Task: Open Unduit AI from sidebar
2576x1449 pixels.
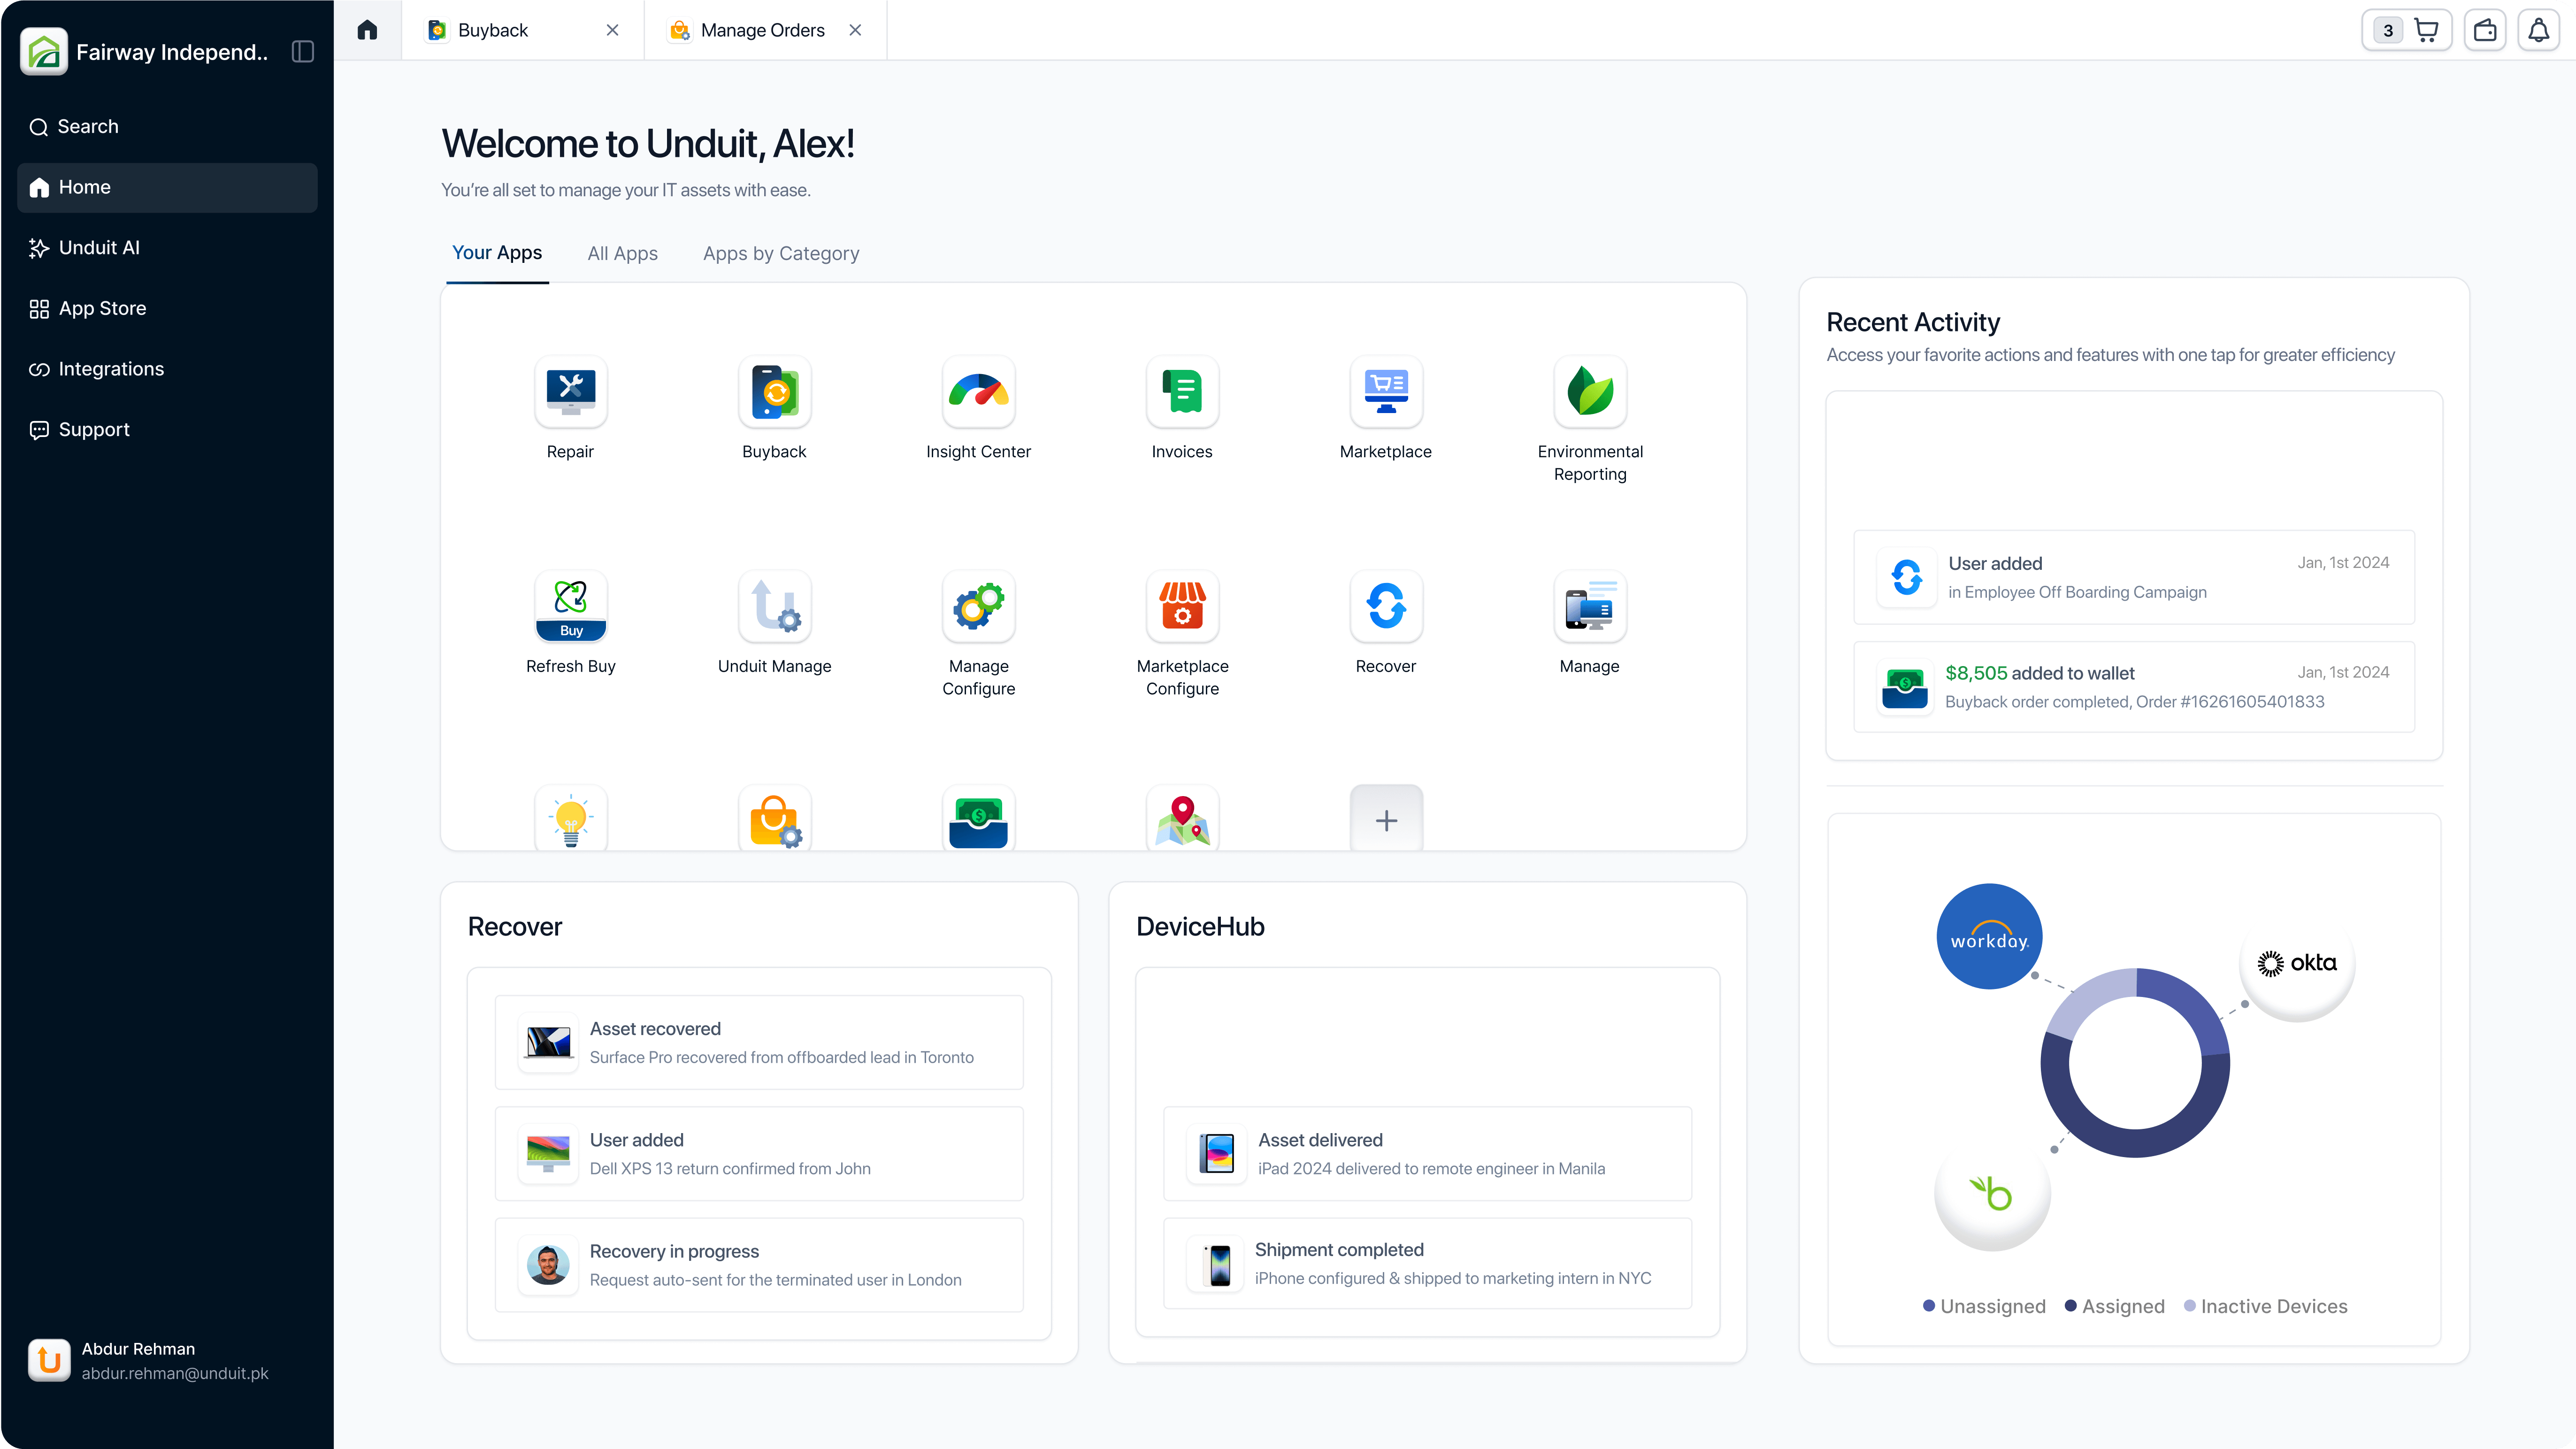Action: tap(167, 248)
